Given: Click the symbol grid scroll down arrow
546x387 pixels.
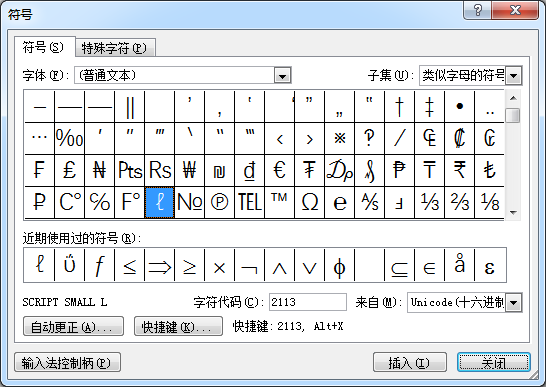Looking at the screenshot, I should pyautogui.click(x=513, y=212).
